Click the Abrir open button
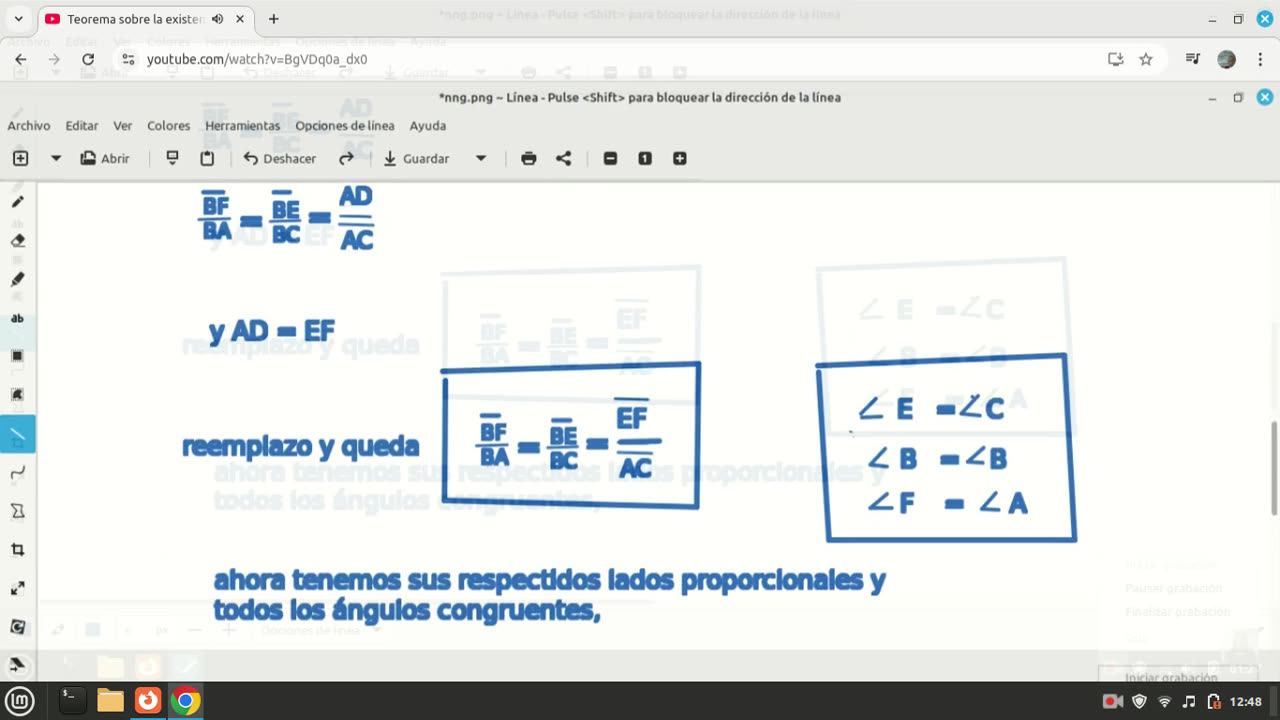This screenshot has width=1280, height=720. [105, 158]
